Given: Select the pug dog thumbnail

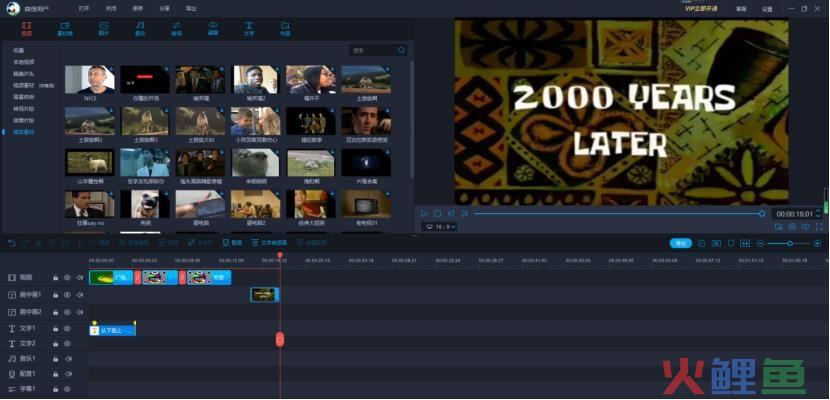Looking at the screenshot, I should click(x=145, y=204).
